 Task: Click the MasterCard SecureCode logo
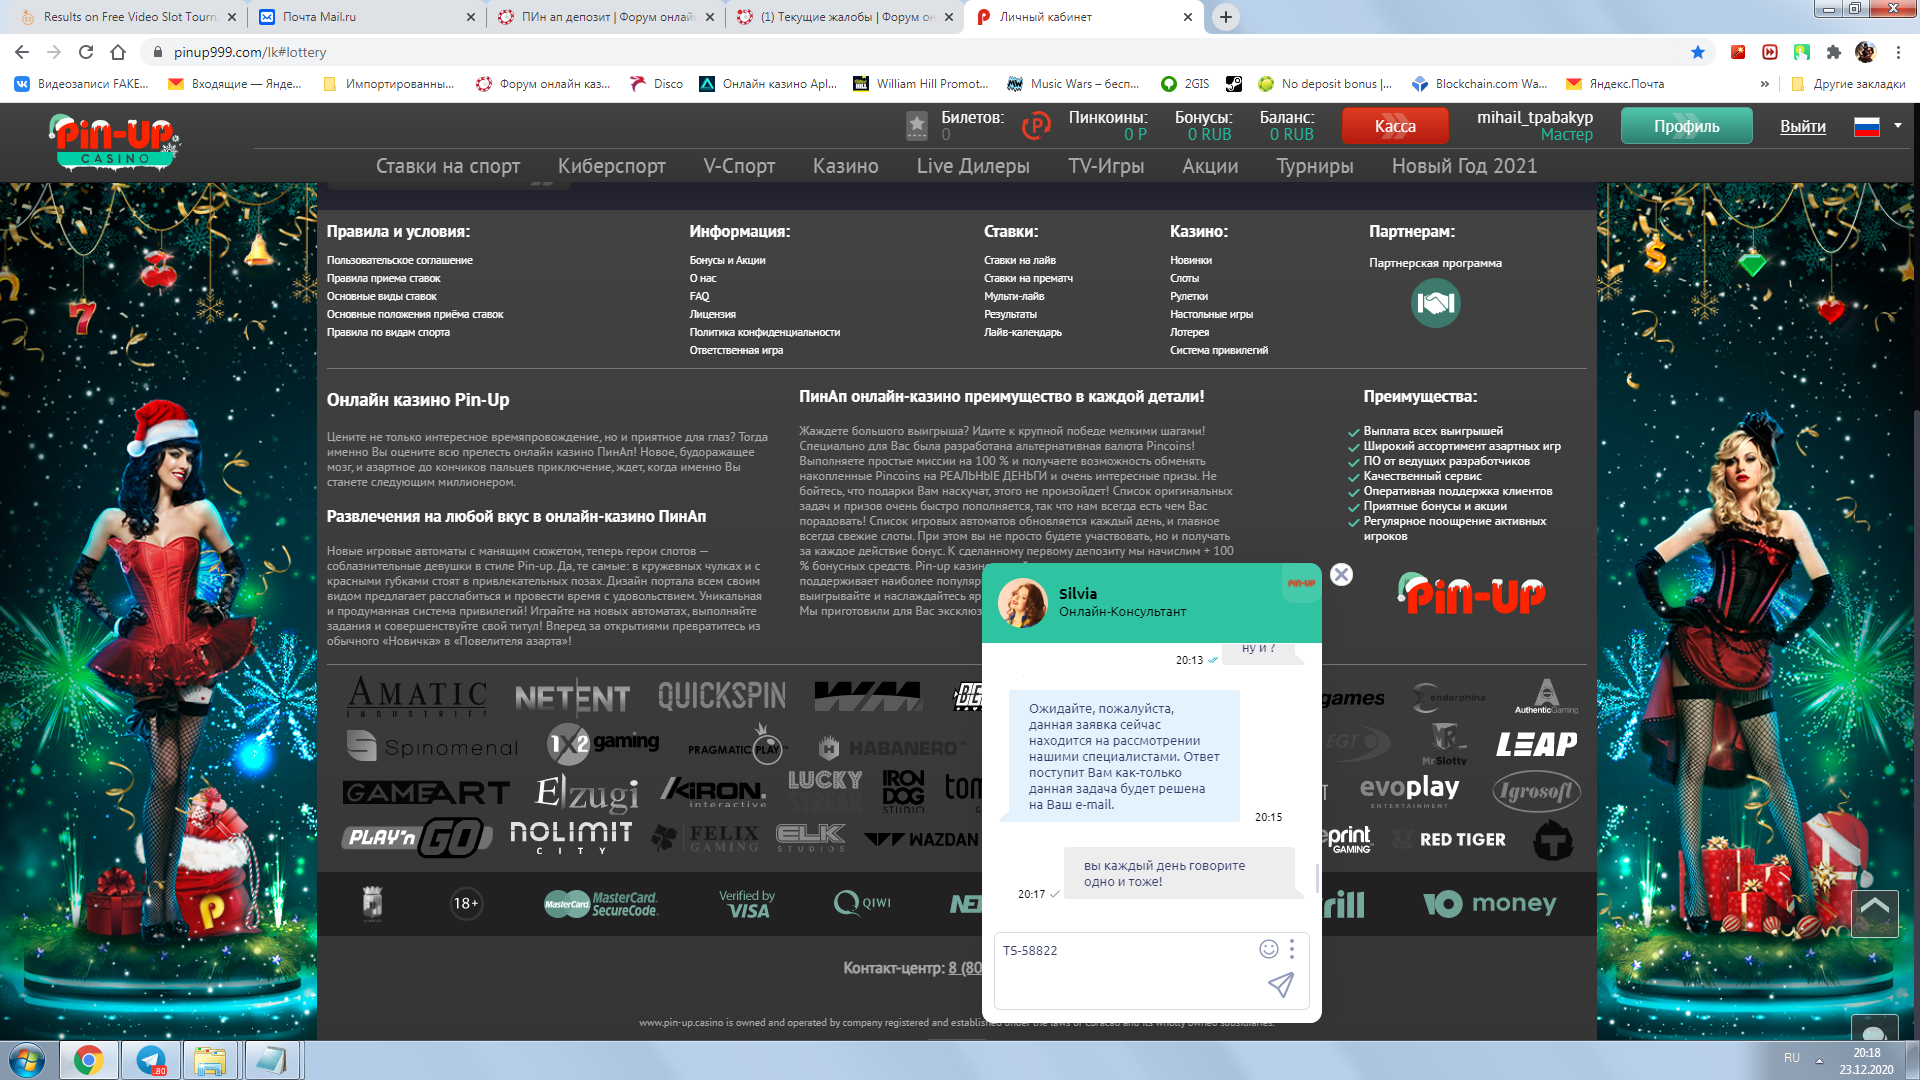tap(601, 904)
